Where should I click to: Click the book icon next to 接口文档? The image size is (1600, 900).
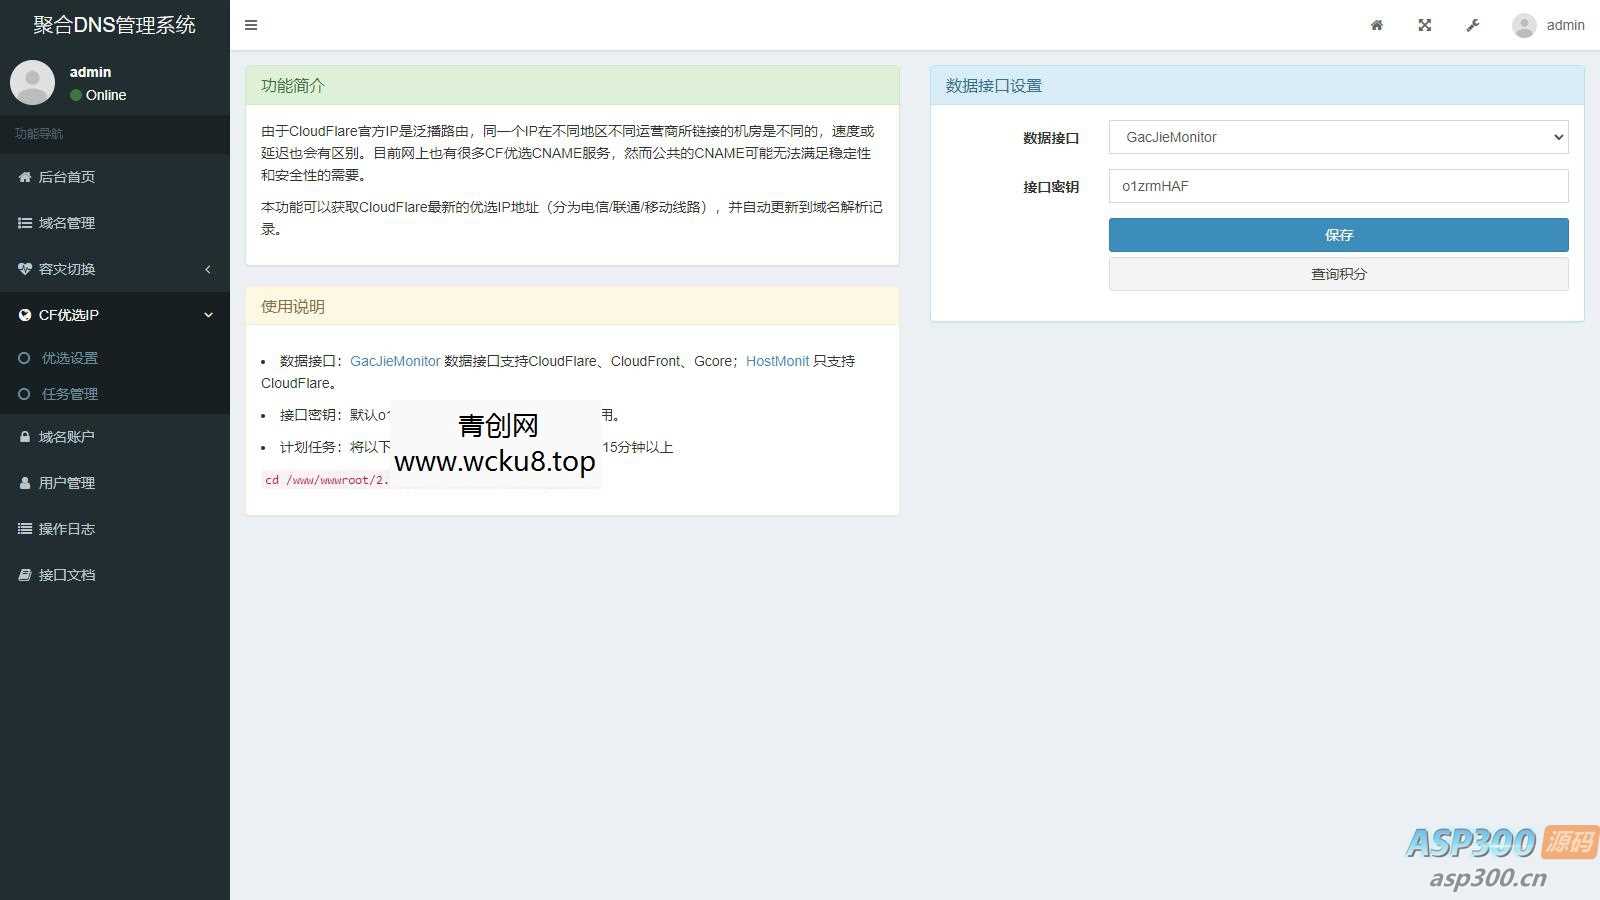[x=24, y=574]
